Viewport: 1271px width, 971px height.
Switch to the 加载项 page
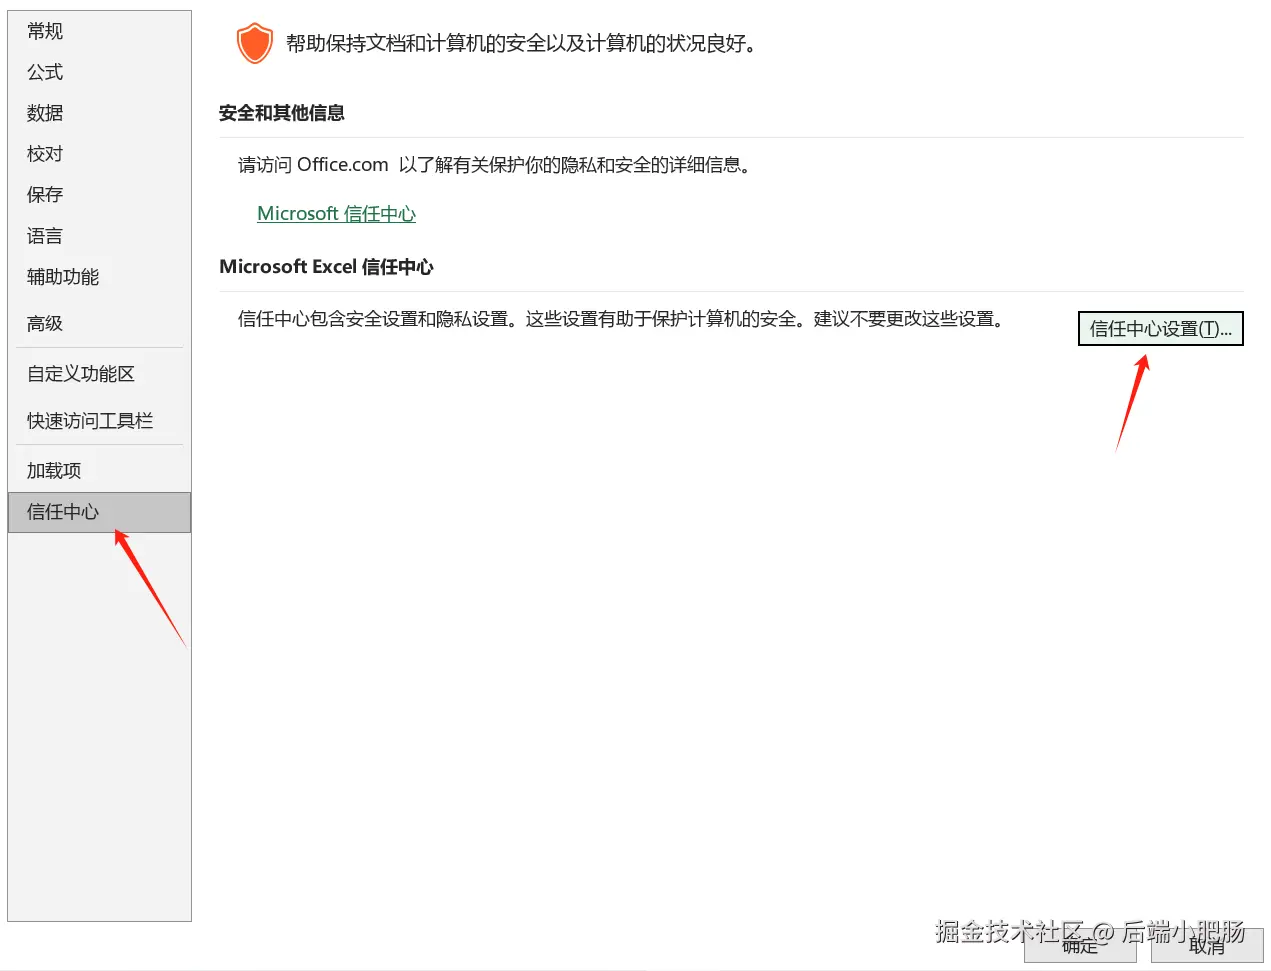tap(53, 469)
